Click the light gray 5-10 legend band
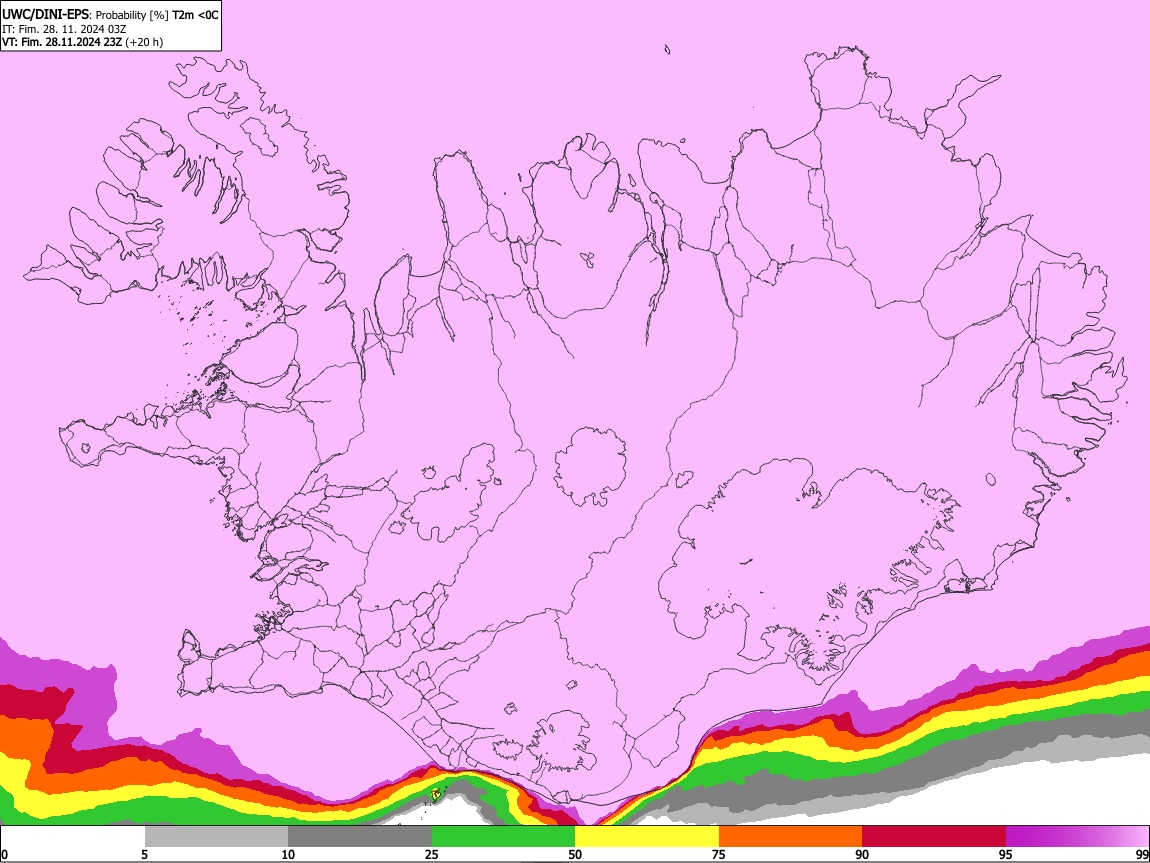This screenshot has height=863, width=1150. click(x=216, y=836)
